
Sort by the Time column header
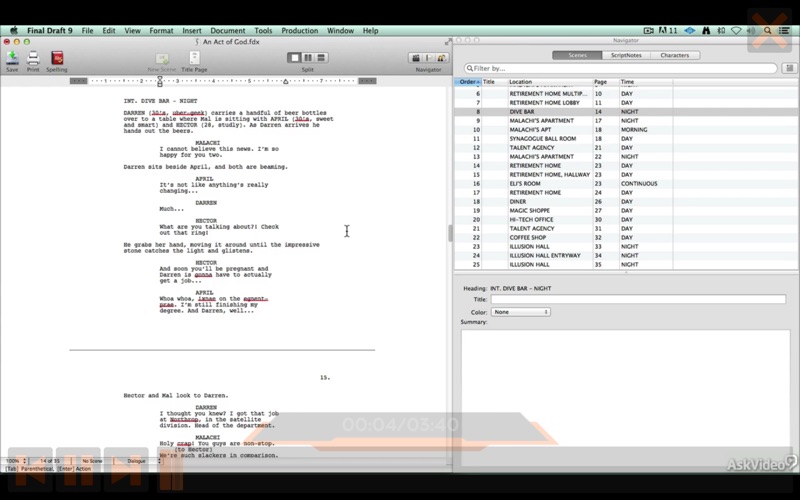(645, 82)
